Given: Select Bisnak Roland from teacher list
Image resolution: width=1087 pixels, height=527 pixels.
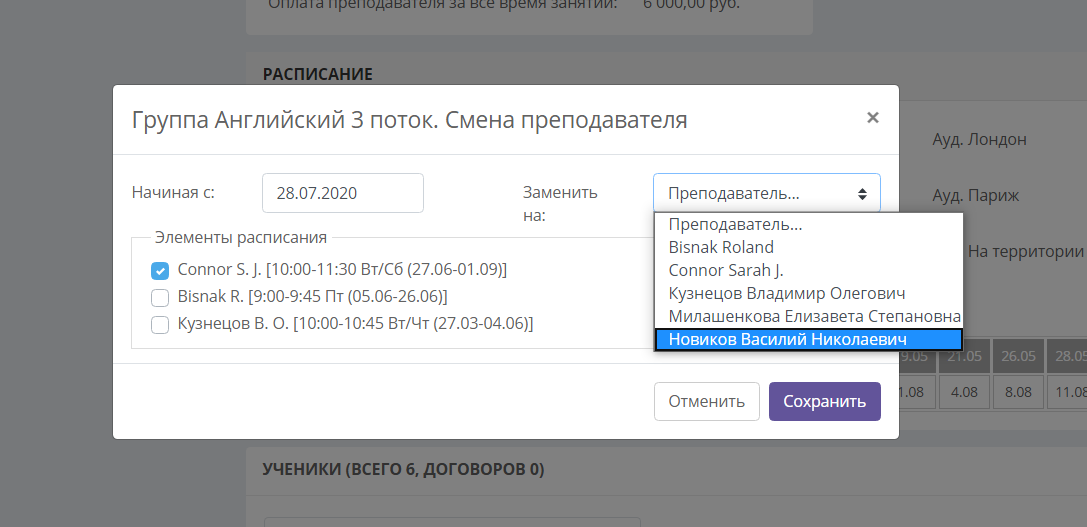Looking at the screenshot, I should click(808, 247).
